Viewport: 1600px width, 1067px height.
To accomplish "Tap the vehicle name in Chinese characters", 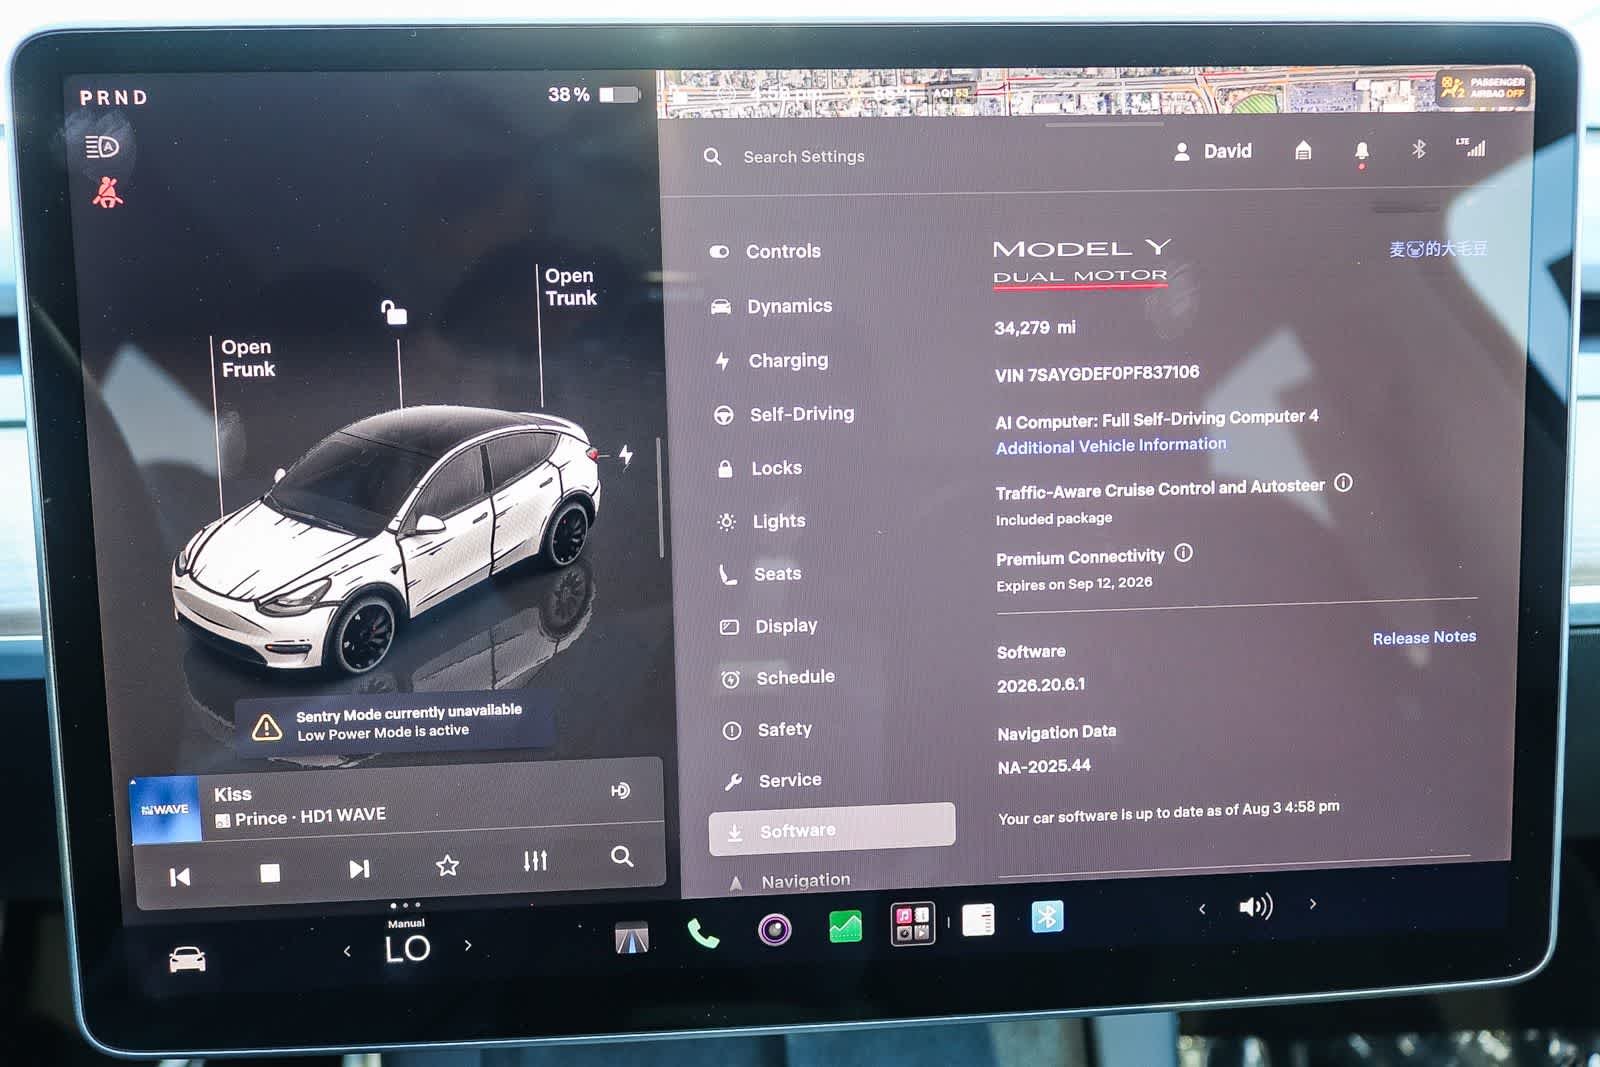I will 1437,249.
